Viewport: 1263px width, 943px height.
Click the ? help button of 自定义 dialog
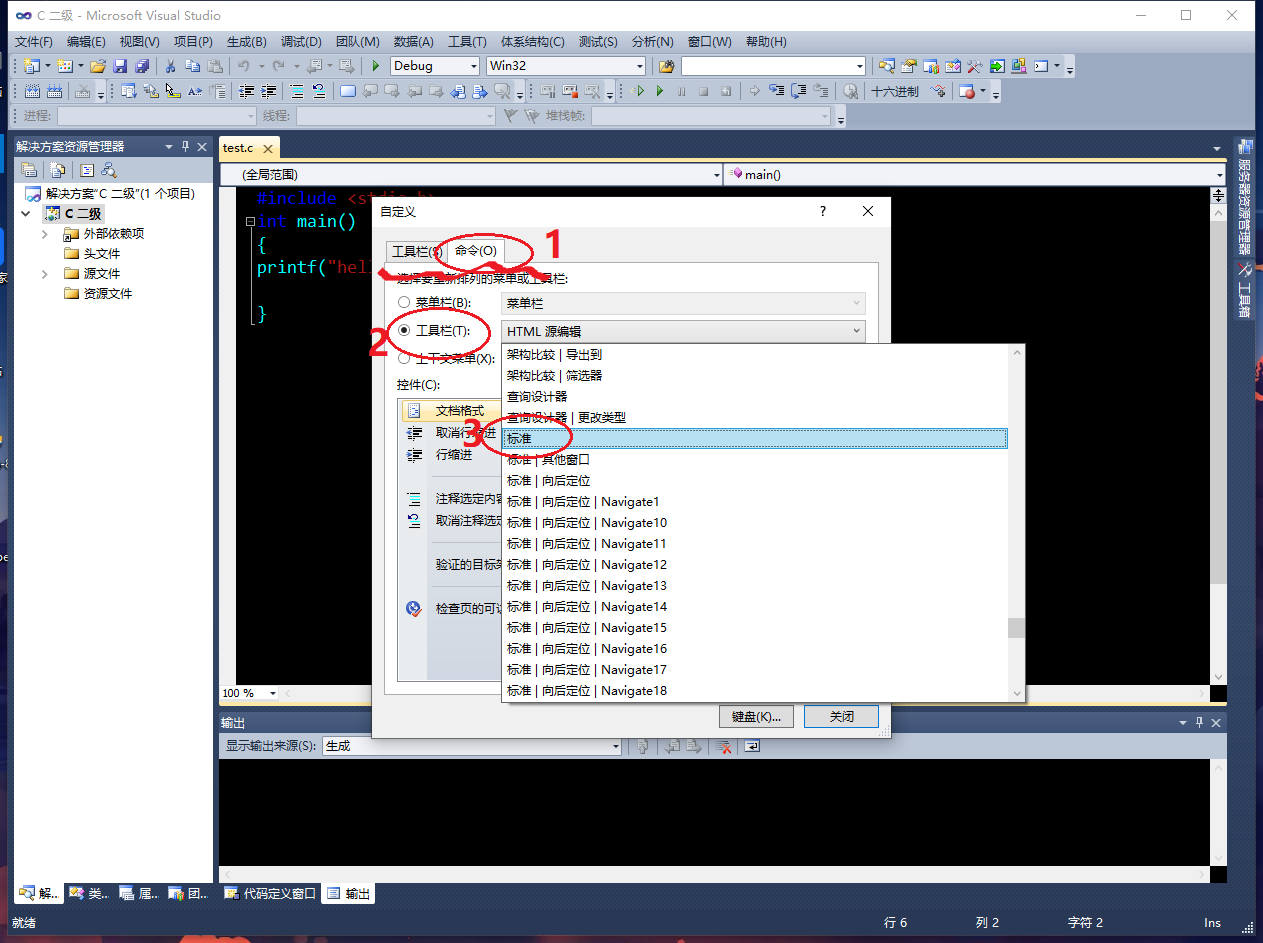pos(823,211)
